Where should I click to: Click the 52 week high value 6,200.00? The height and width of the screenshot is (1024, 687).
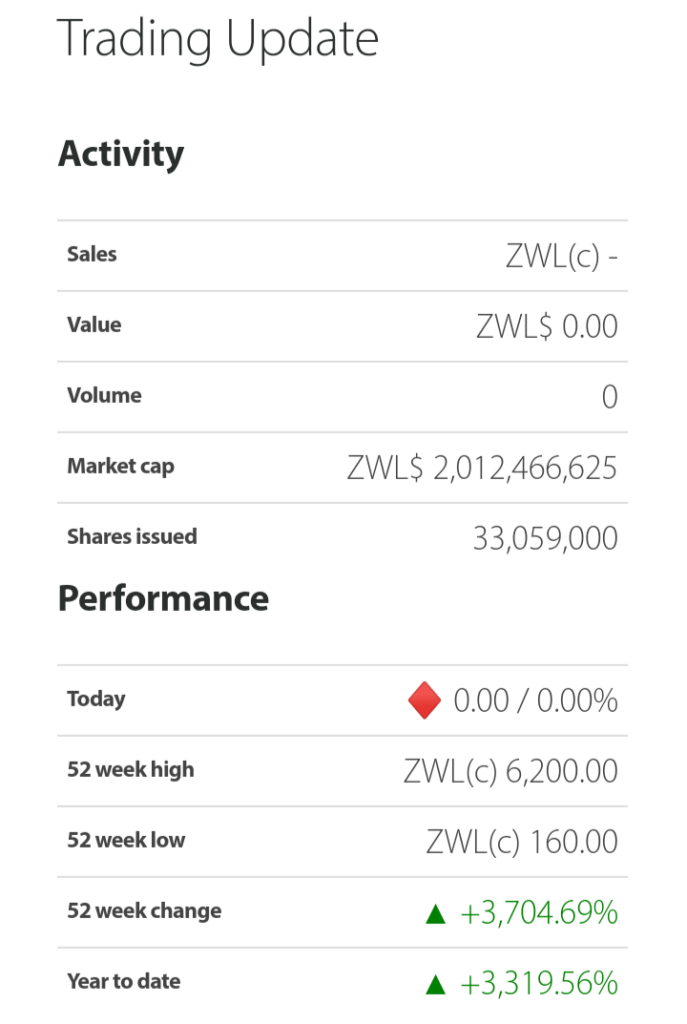[x=511, y=771]
